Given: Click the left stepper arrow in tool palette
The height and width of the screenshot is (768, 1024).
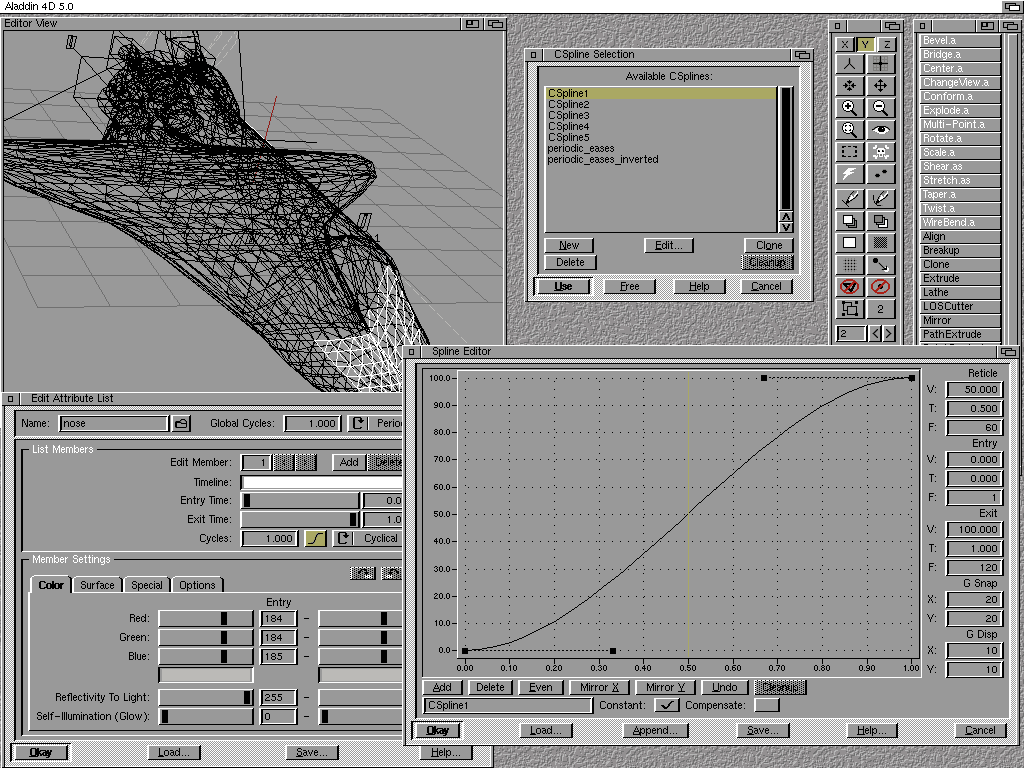Looking at the screenshot, I should 876,334.
